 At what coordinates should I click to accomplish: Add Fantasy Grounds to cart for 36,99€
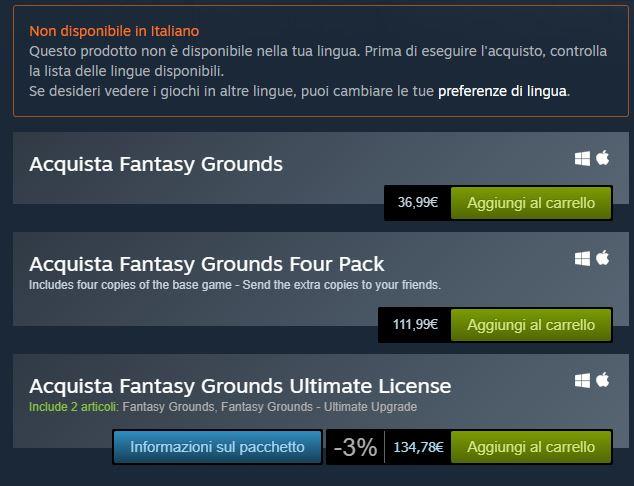(x=531, y=203)
